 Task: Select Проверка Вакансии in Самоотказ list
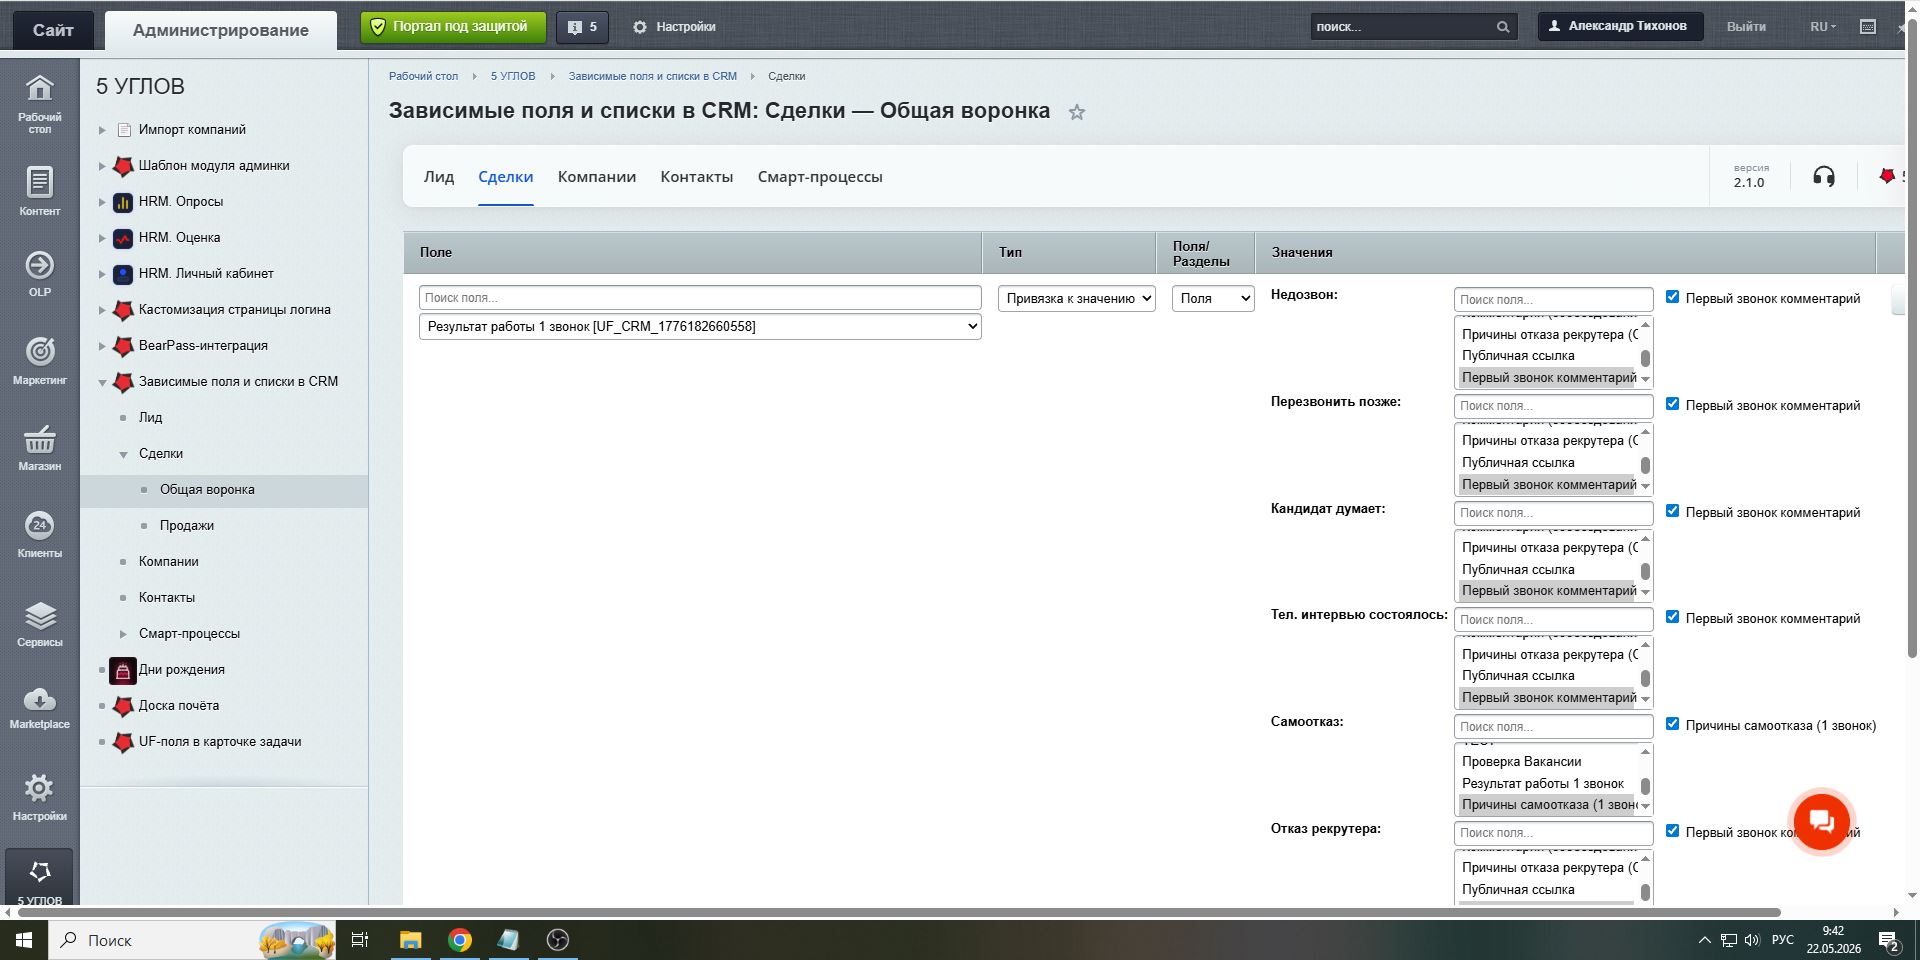(1521, 762)
